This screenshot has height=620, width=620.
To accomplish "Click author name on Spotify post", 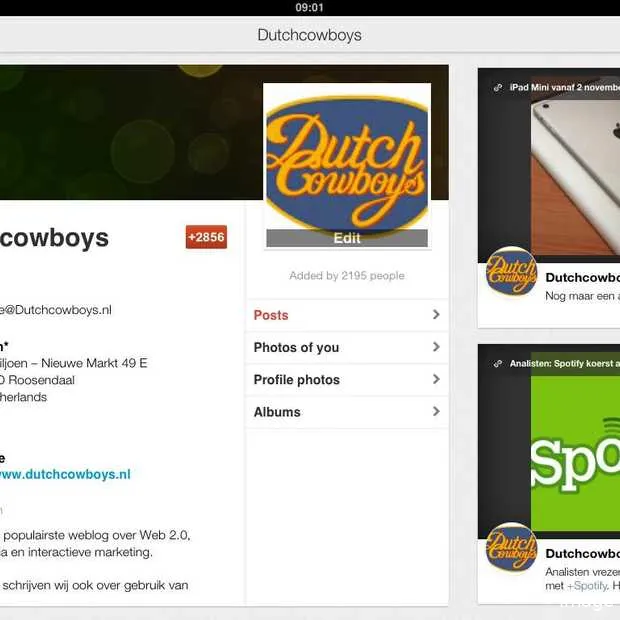I will (x=582, y=554).
